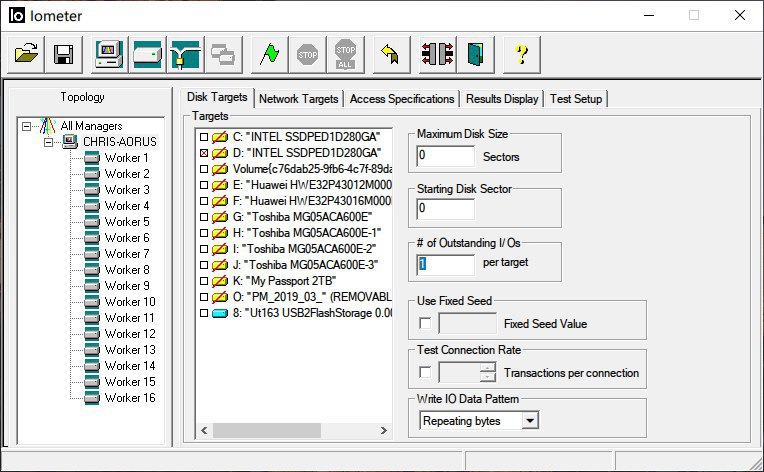
Task: Select Worker 4 in the topology tree
Action: [127, 206]
